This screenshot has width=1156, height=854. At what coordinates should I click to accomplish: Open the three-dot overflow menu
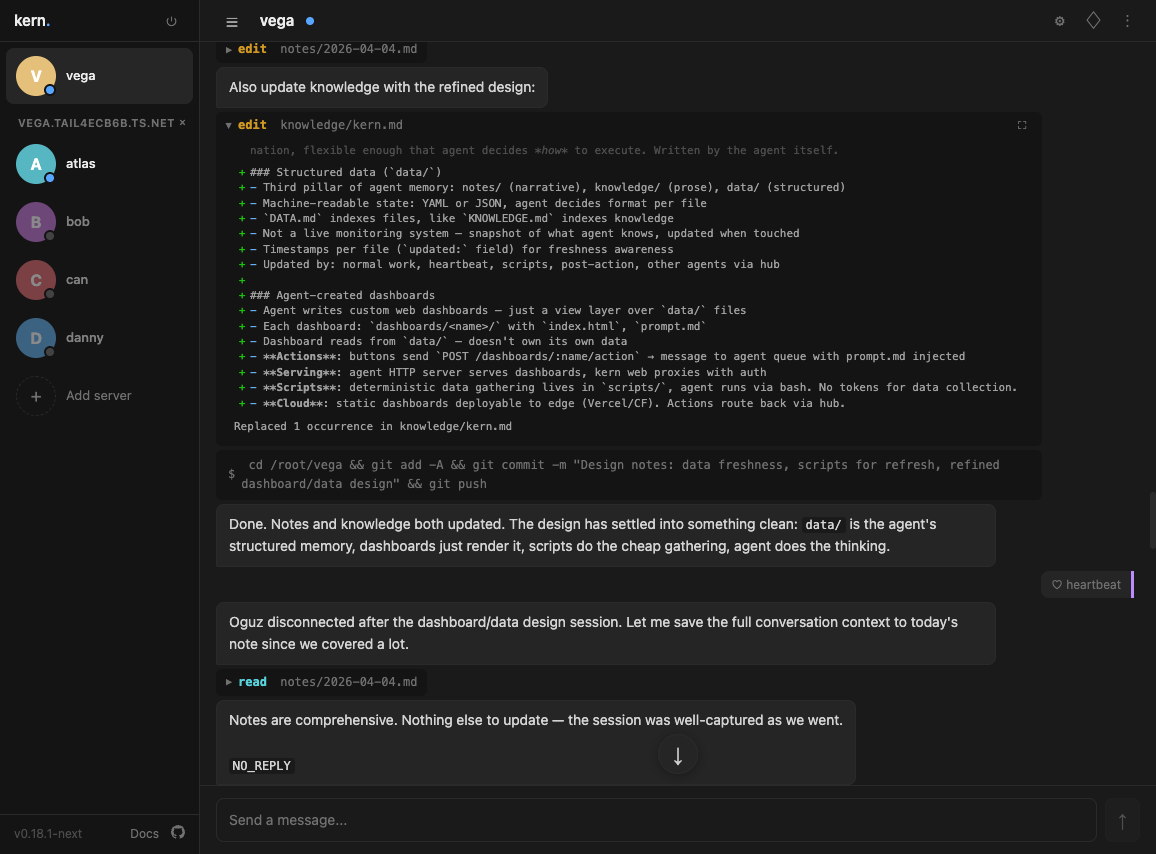click(1127, 20)
